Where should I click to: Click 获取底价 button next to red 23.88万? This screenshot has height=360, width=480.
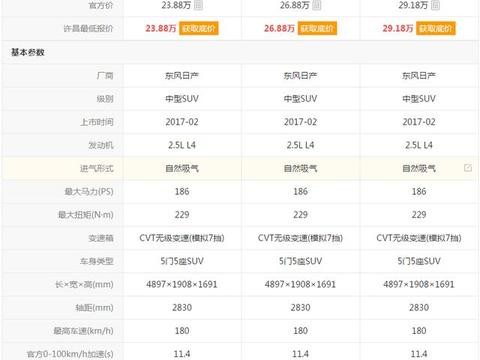tap(199, 28)
